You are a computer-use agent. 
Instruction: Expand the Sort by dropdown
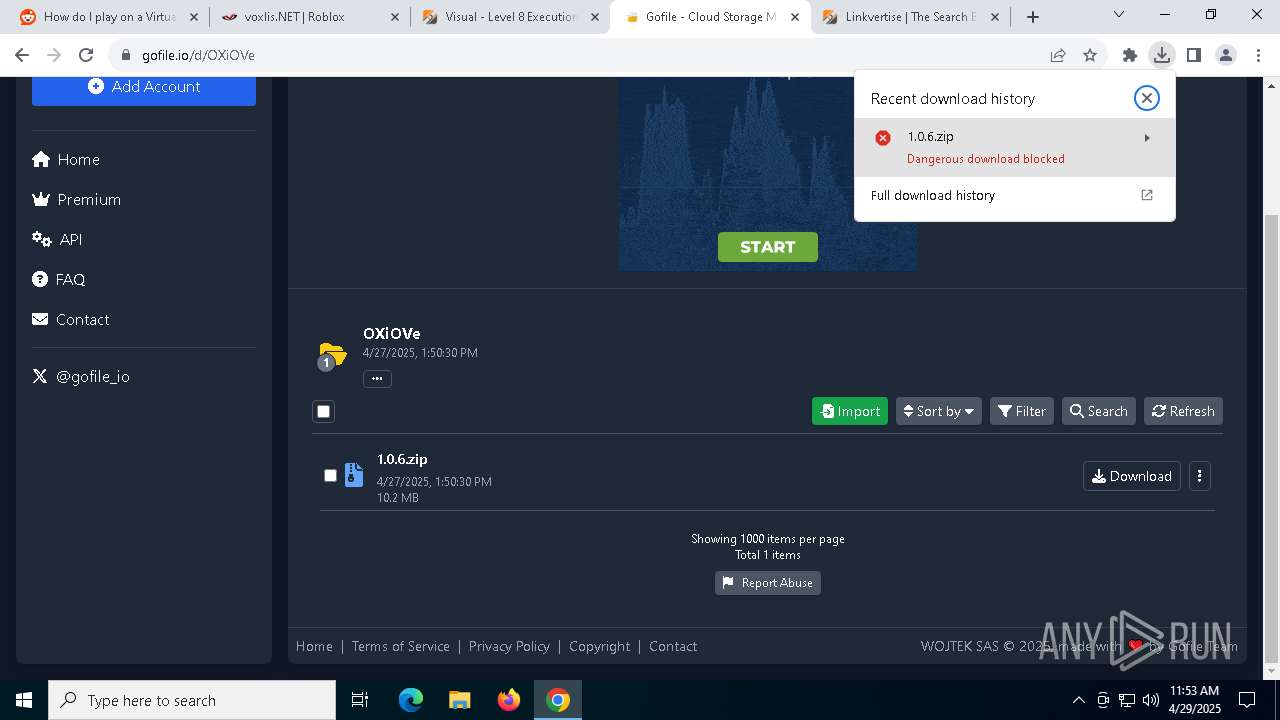coord(938,411)
